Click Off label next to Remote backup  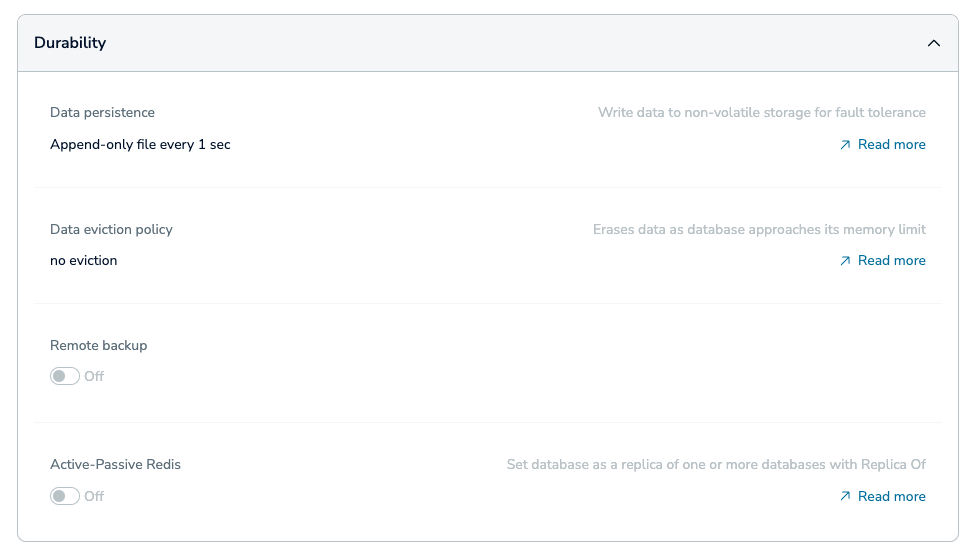[x=94, y=376]
